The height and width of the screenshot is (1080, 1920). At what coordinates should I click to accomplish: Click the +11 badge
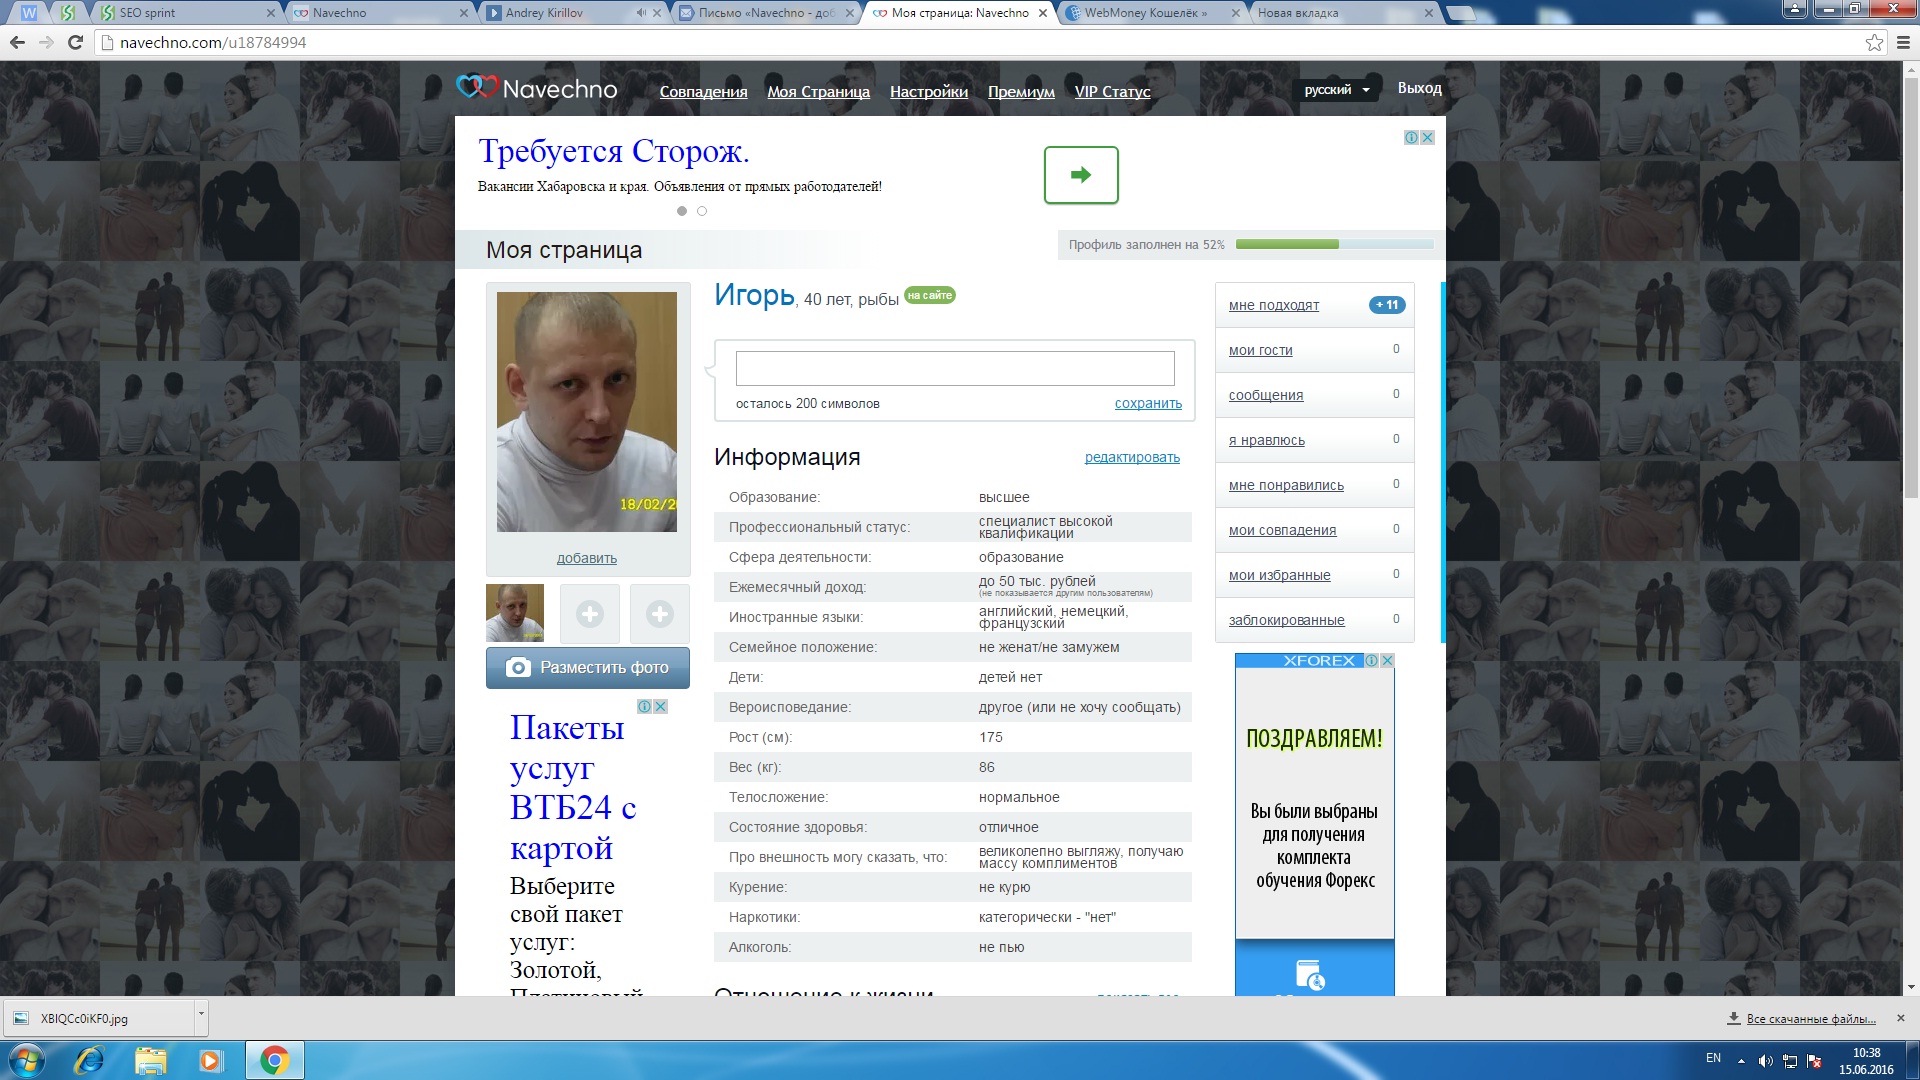[x=1387, y=305]
